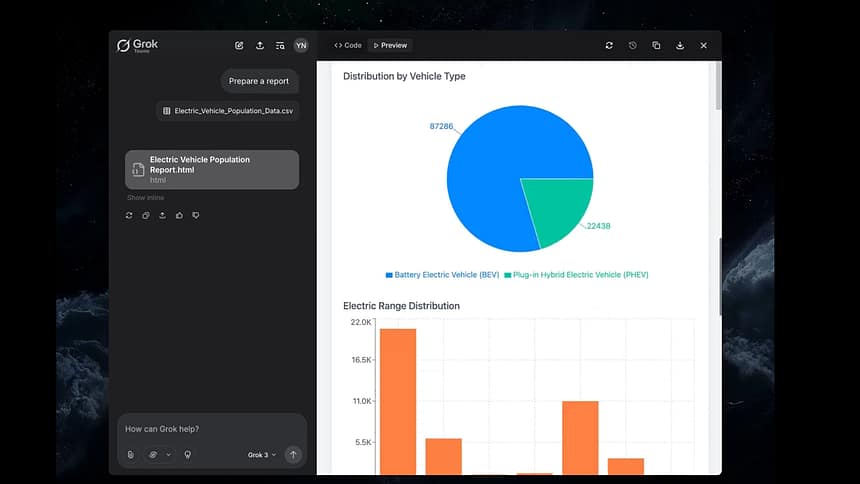Like the response with thumbs up
This screenshot has height=484, width=860.
(179, 215)
